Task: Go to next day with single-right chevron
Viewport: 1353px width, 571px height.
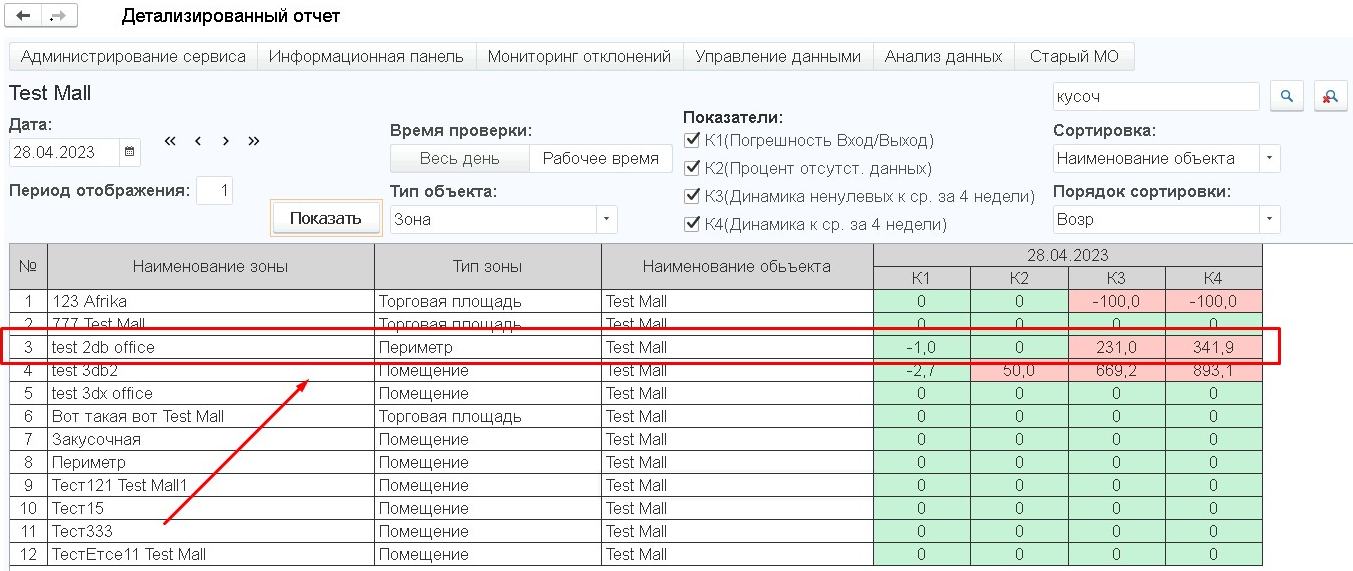Action: (x=226, y=141)
